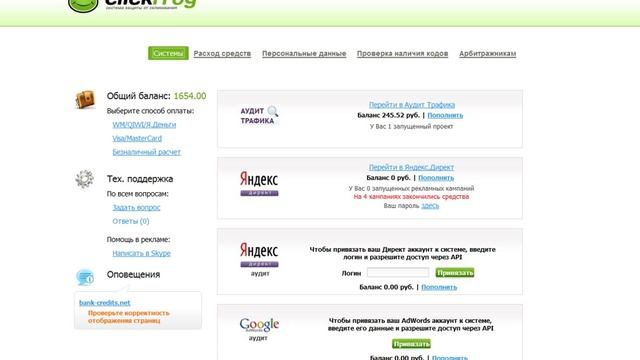The image size is (640, 360).
Task: Click text У Вас 1 запущенный проект
Action: tap(411, 127)
